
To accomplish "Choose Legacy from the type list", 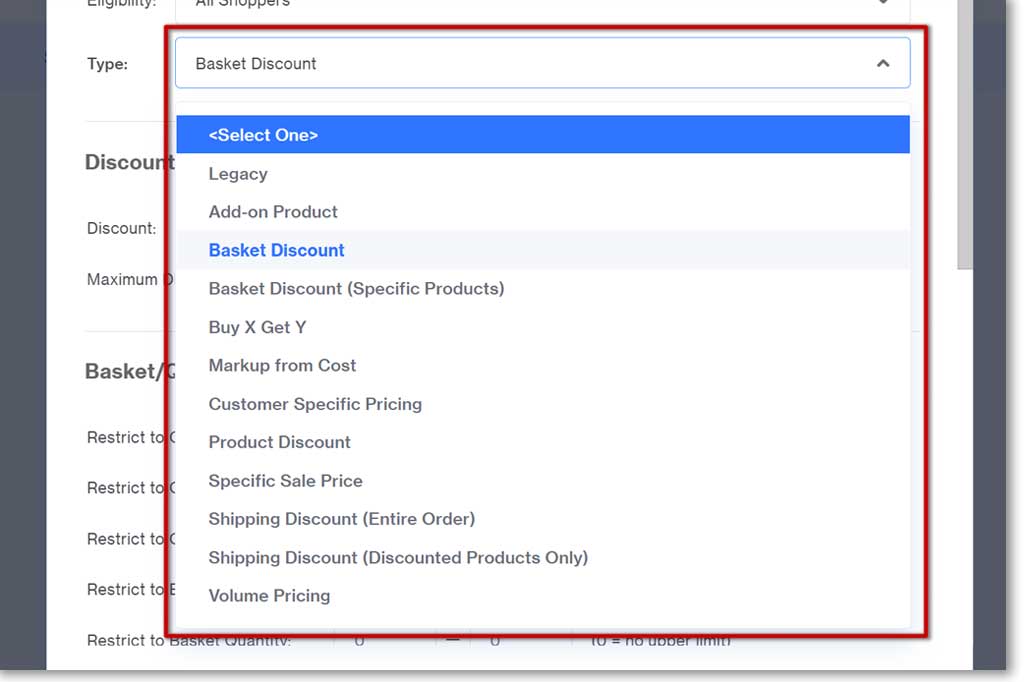I will tap(543, 174).
